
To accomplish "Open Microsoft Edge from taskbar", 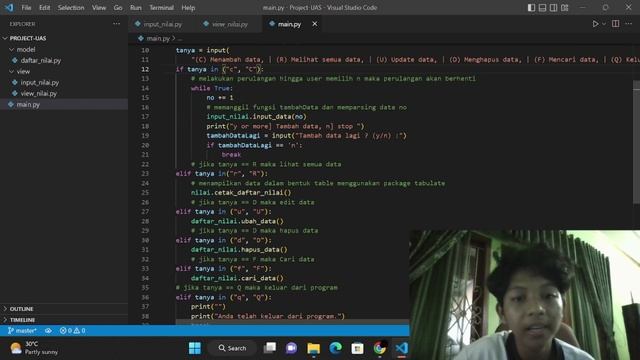I will (x=336, y=348).
